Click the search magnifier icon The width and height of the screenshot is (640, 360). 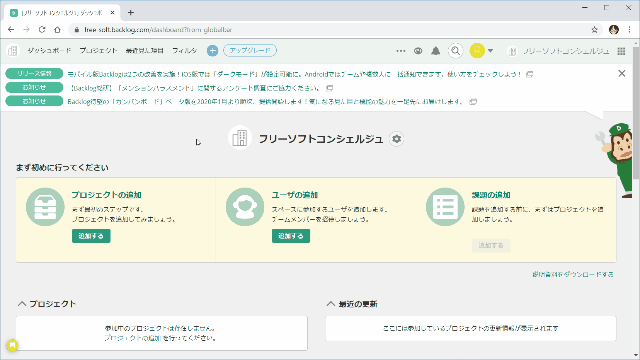(456, 51)
